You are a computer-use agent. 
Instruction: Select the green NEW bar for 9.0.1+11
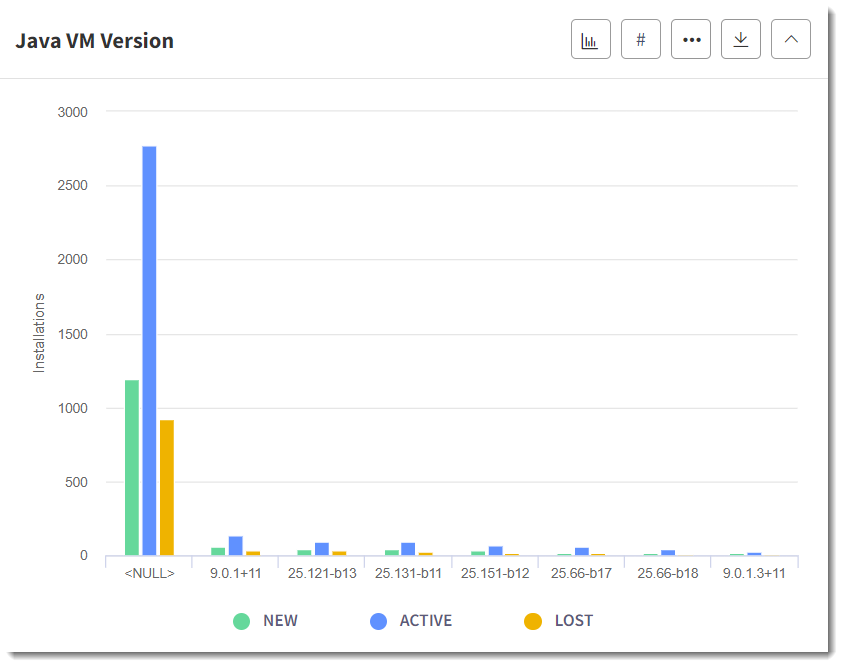[218, 551]
